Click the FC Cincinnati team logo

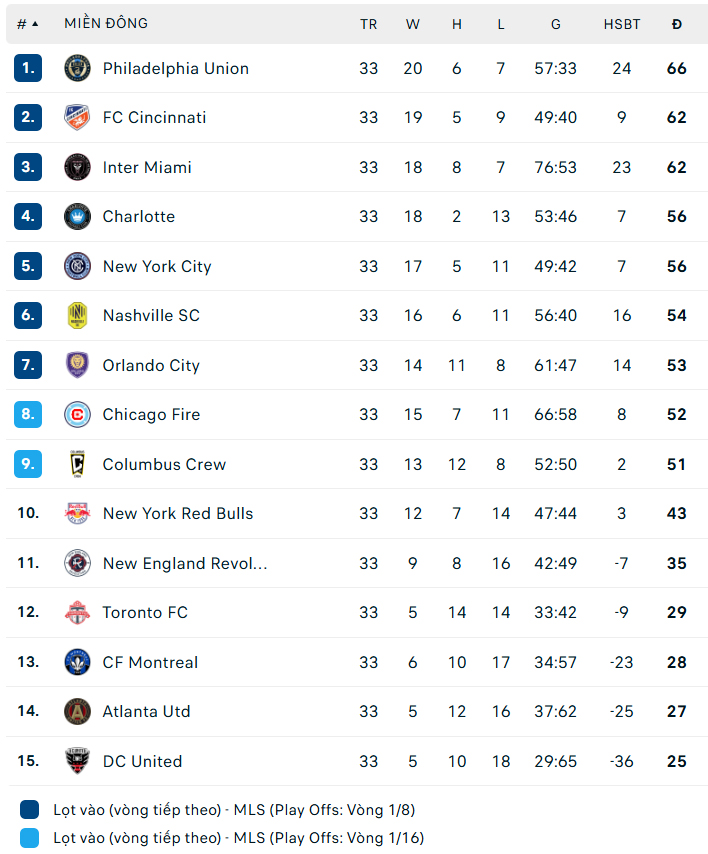(77, 117)
